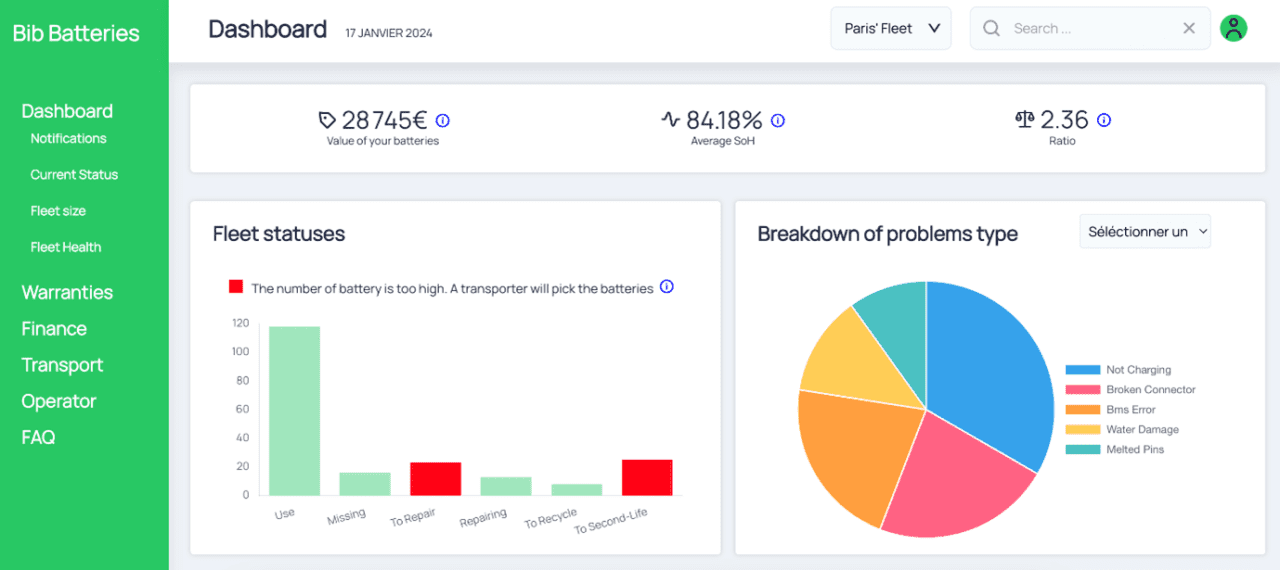Open Notifications under Dashboard

click(68, 139)
